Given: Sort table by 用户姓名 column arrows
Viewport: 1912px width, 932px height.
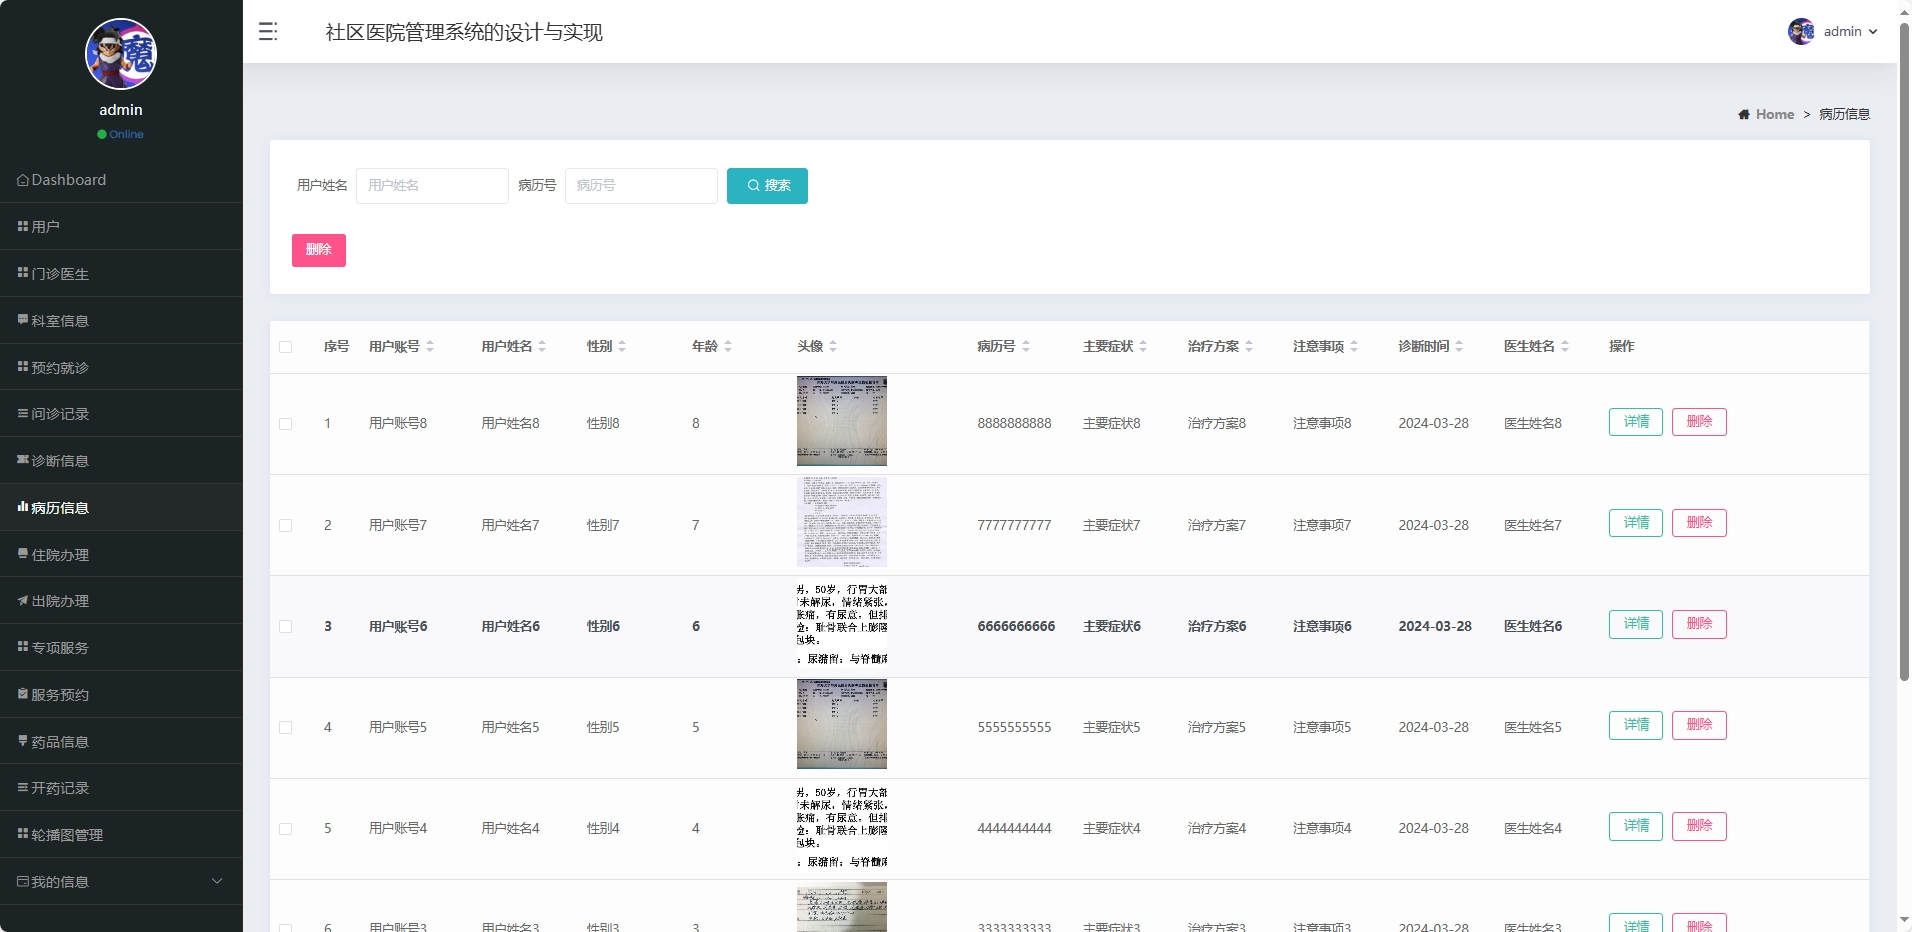Looking at the screenshot, I should (x=542, y=347).
